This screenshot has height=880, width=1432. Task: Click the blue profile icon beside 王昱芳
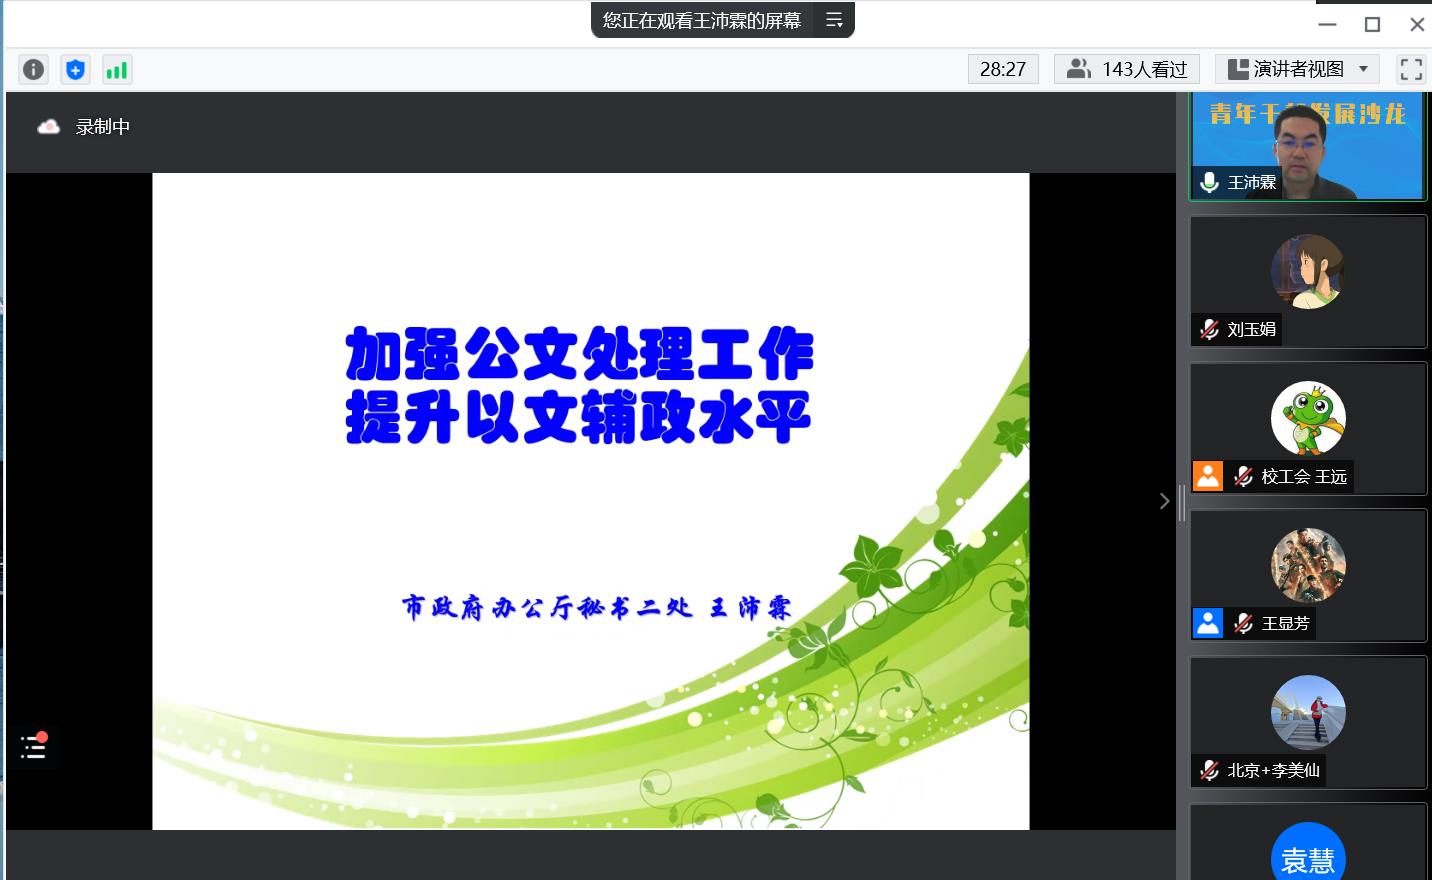(1208, 623)
